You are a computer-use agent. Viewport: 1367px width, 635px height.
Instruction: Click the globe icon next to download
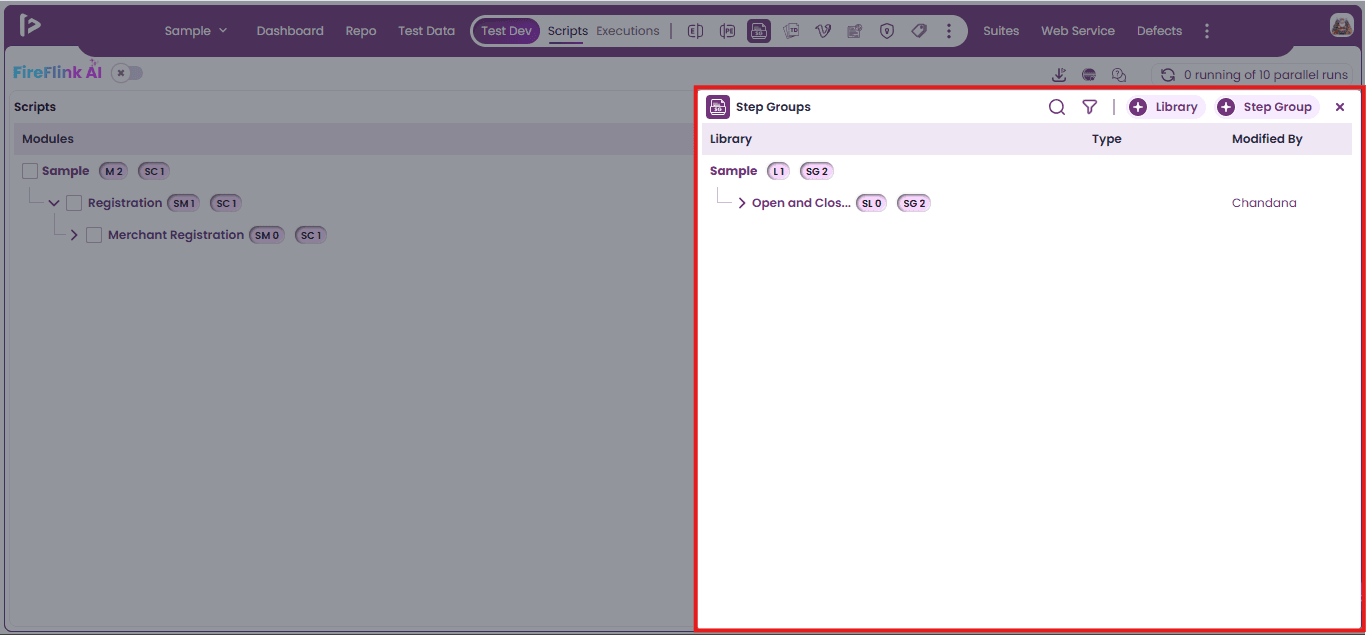pyautogui.click(x=1089, y=75)
